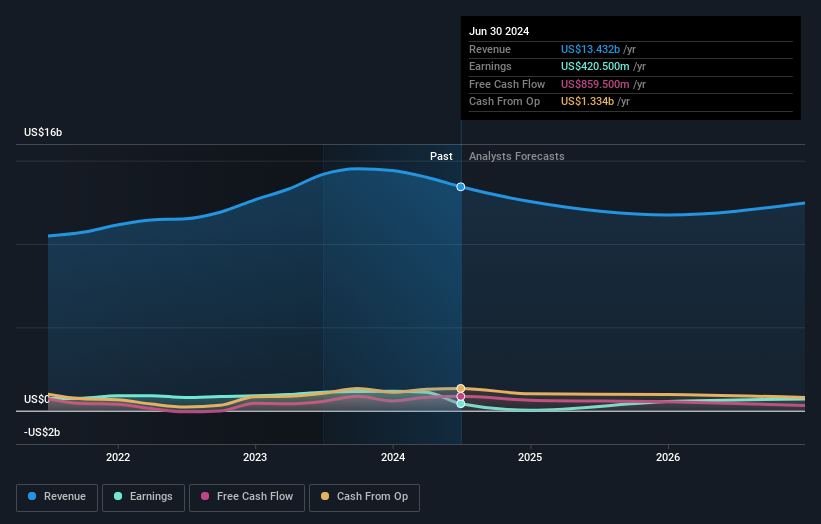Viewport: 821px width, 524px height.
Task: Click the 2022 x-axis label
Action: pos(118,457)
